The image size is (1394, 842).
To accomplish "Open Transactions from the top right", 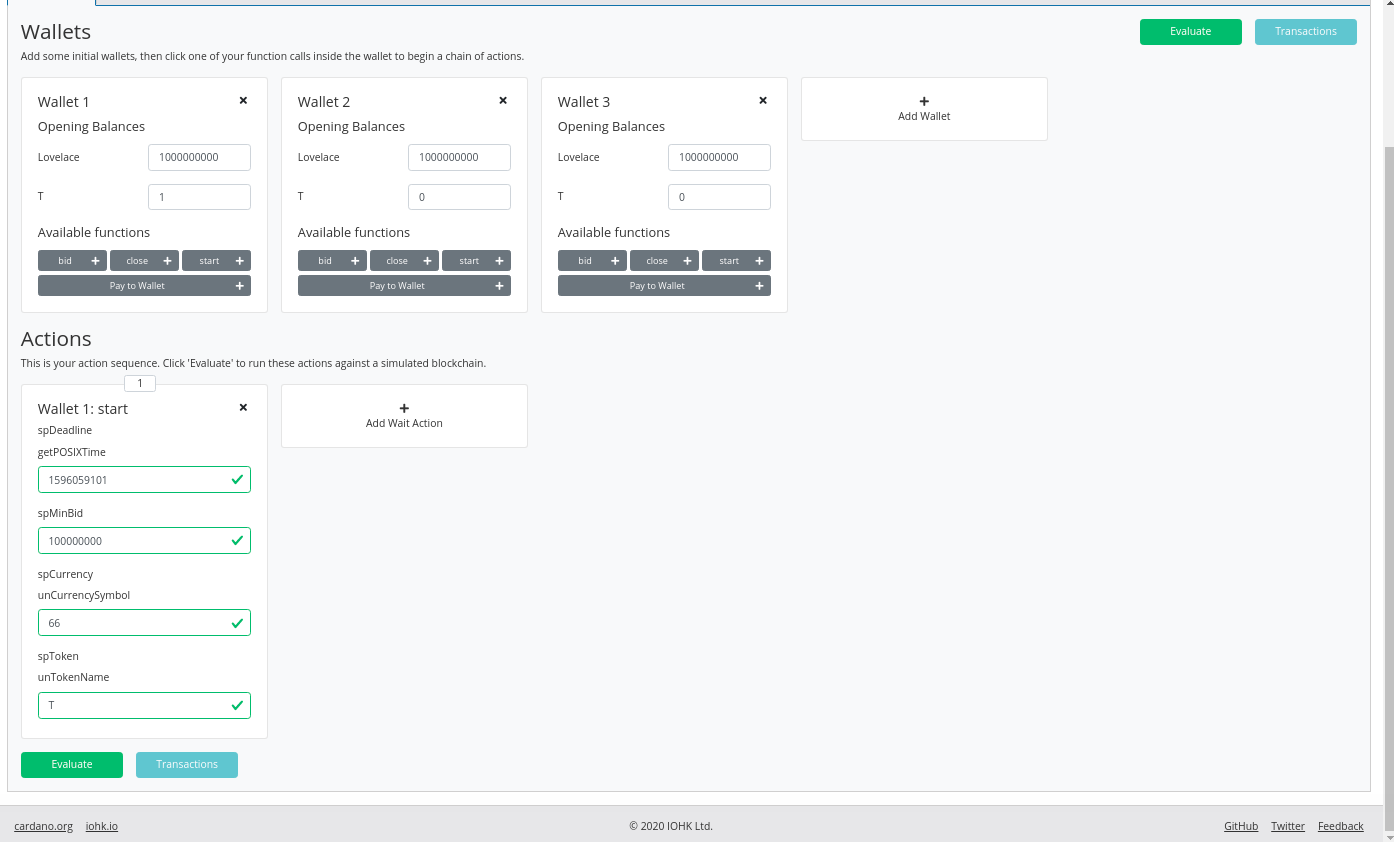I will click(x=1305, y=32).
